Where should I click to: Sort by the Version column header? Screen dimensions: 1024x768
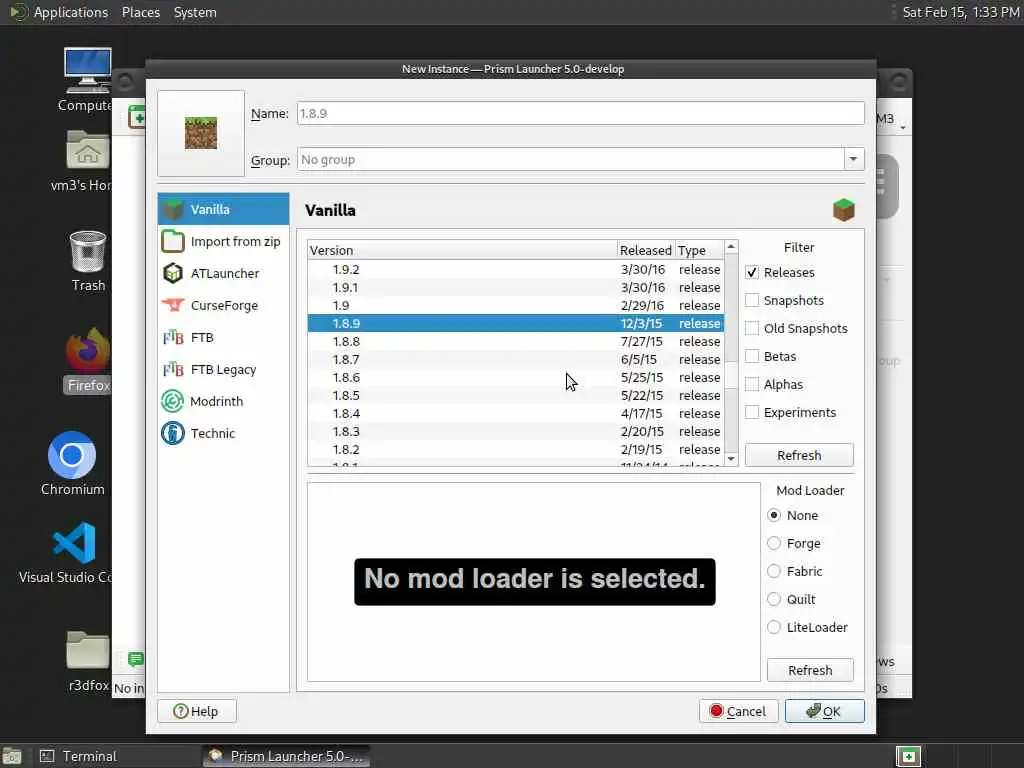462,250
